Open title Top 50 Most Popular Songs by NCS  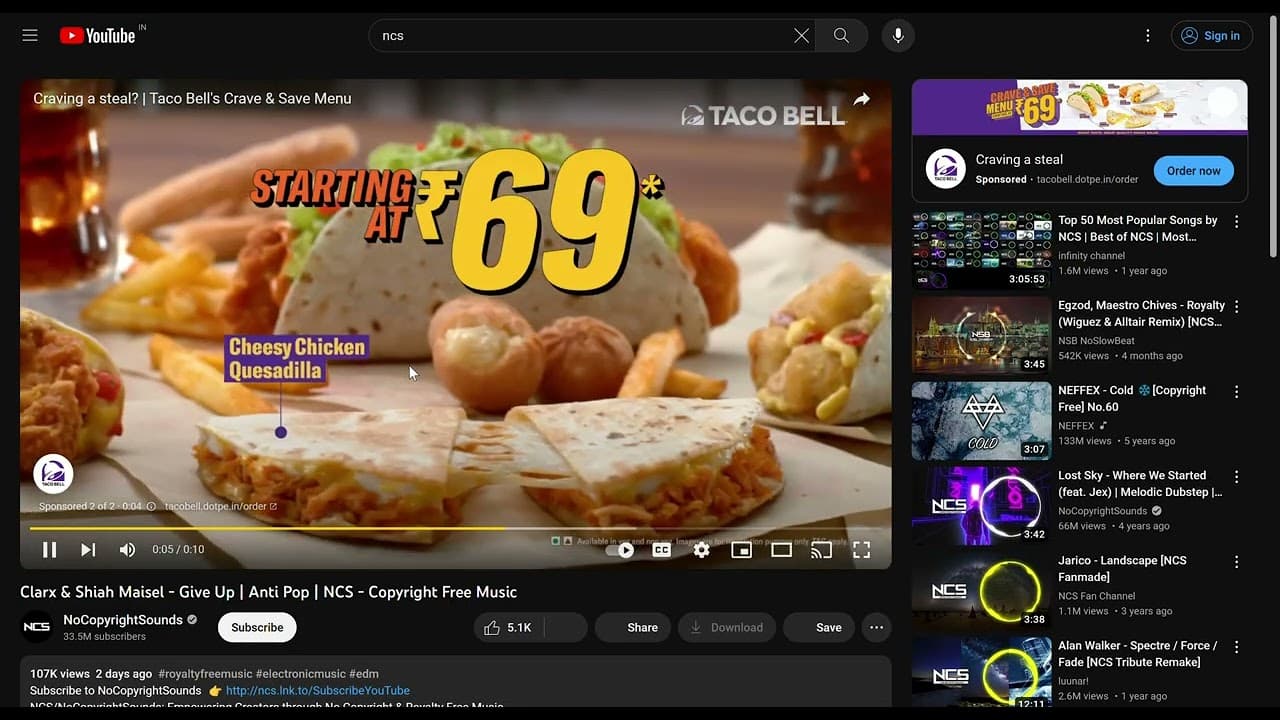tap(1138, 228)
